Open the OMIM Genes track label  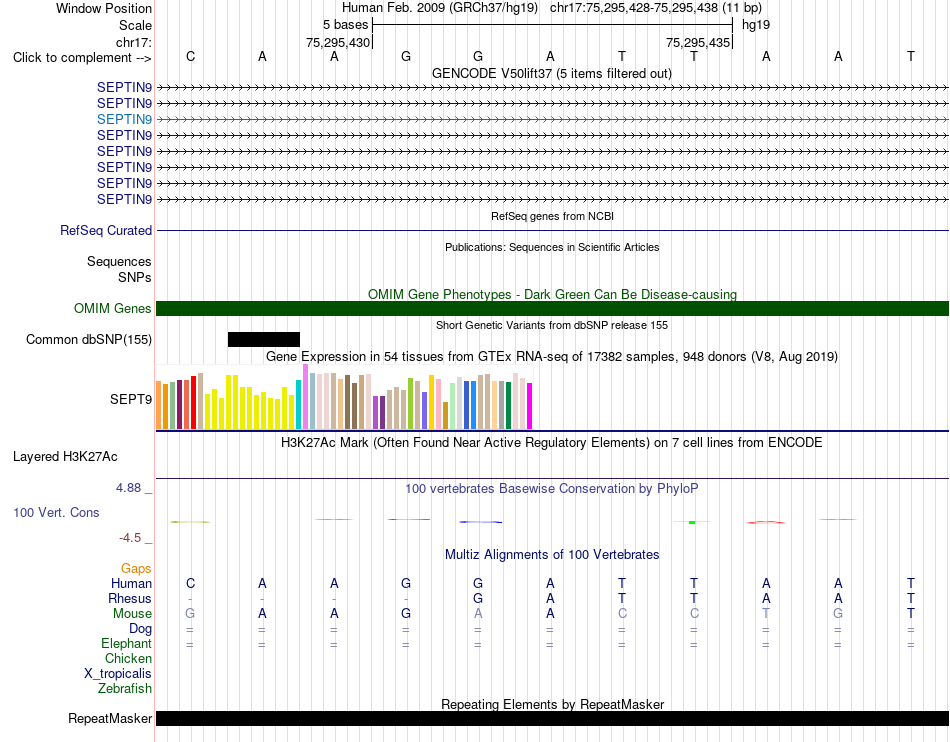point(113,308)
